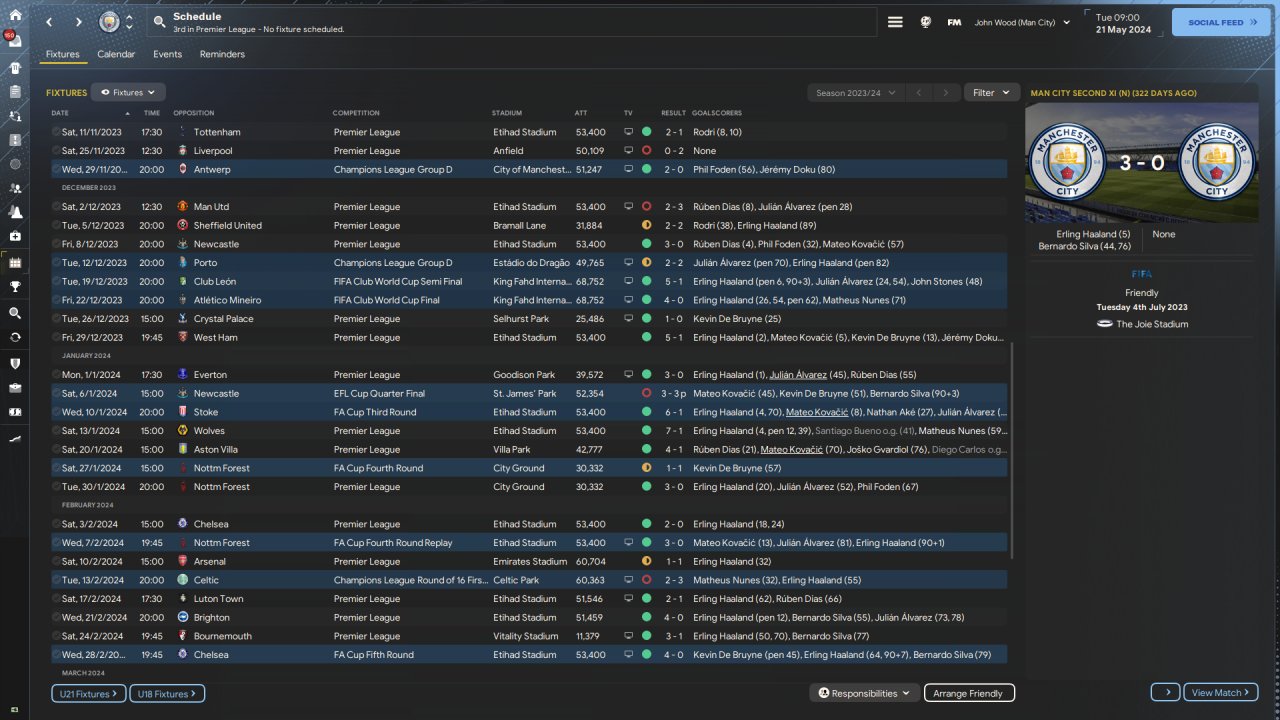Viewport: 1280px width, 720px height.
Task: Open U18 Fixtures
Action: [x=167, y=693]
